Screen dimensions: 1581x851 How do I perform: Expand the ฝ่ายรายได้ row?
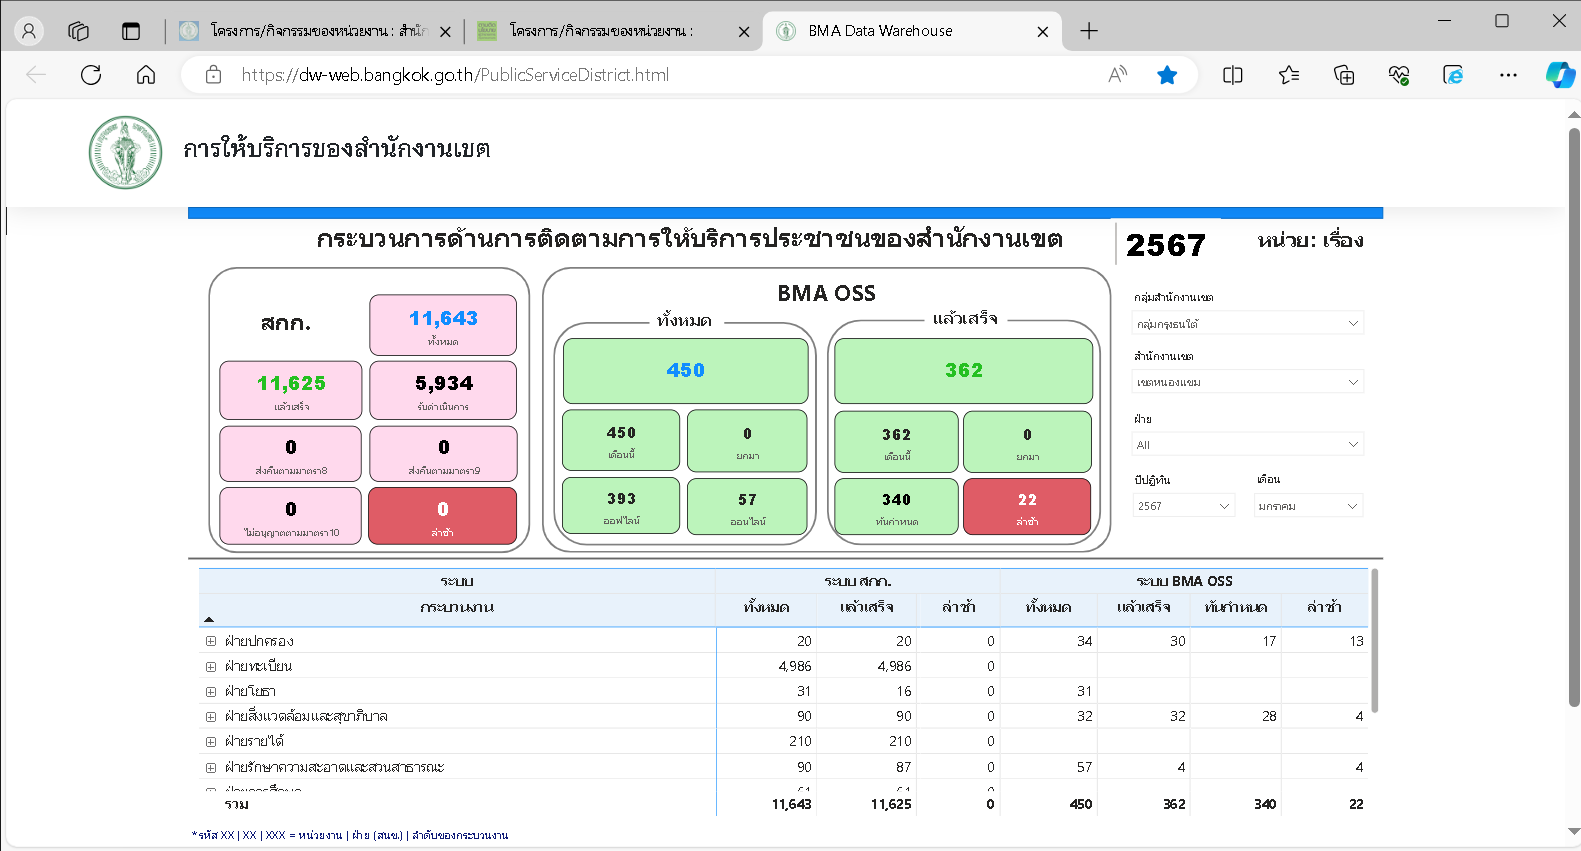click(x=211, y=741)
